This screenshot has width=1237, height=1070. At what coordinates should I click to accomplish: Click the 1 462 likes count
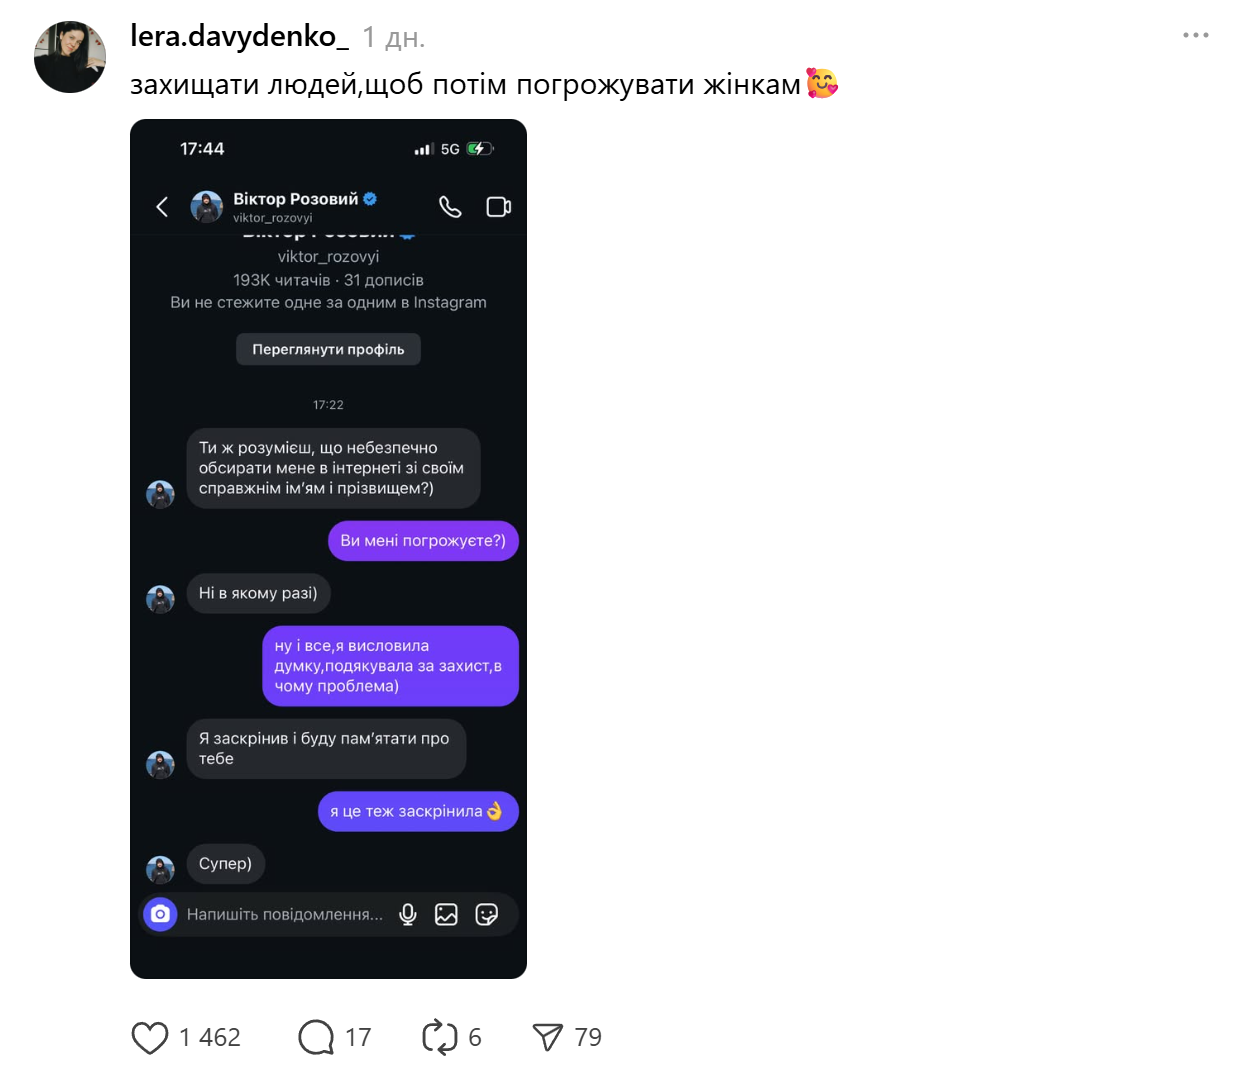point(210,1038)
